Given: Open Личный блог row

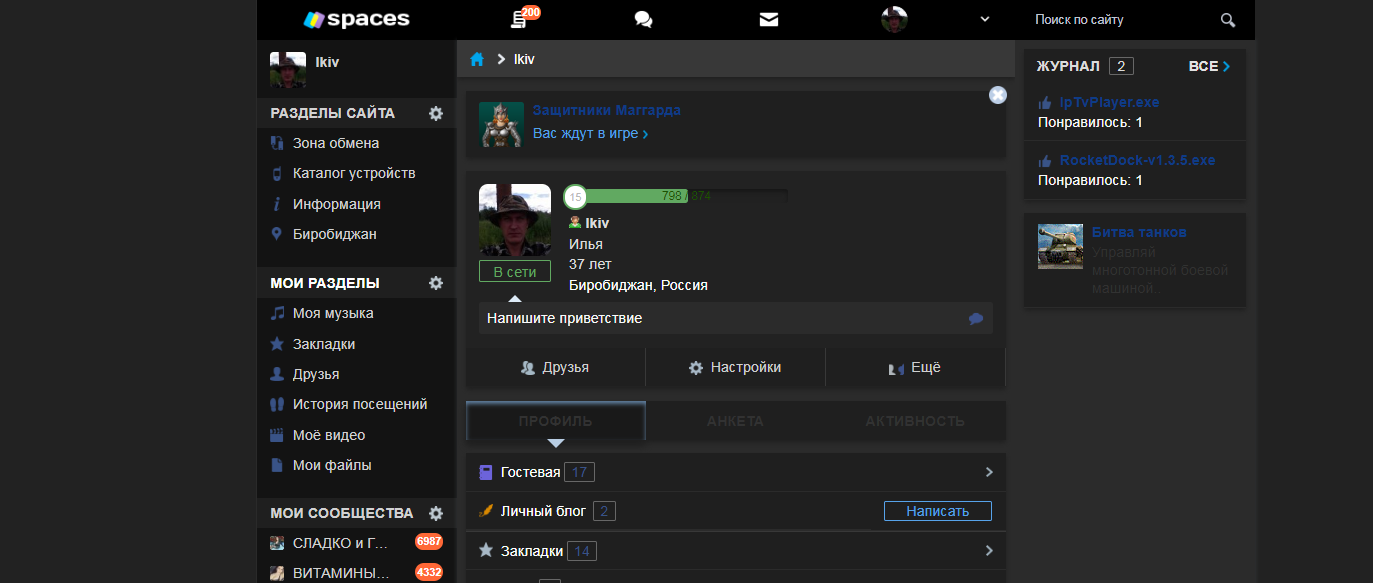Looking at the screenshot, I should 736,511.
